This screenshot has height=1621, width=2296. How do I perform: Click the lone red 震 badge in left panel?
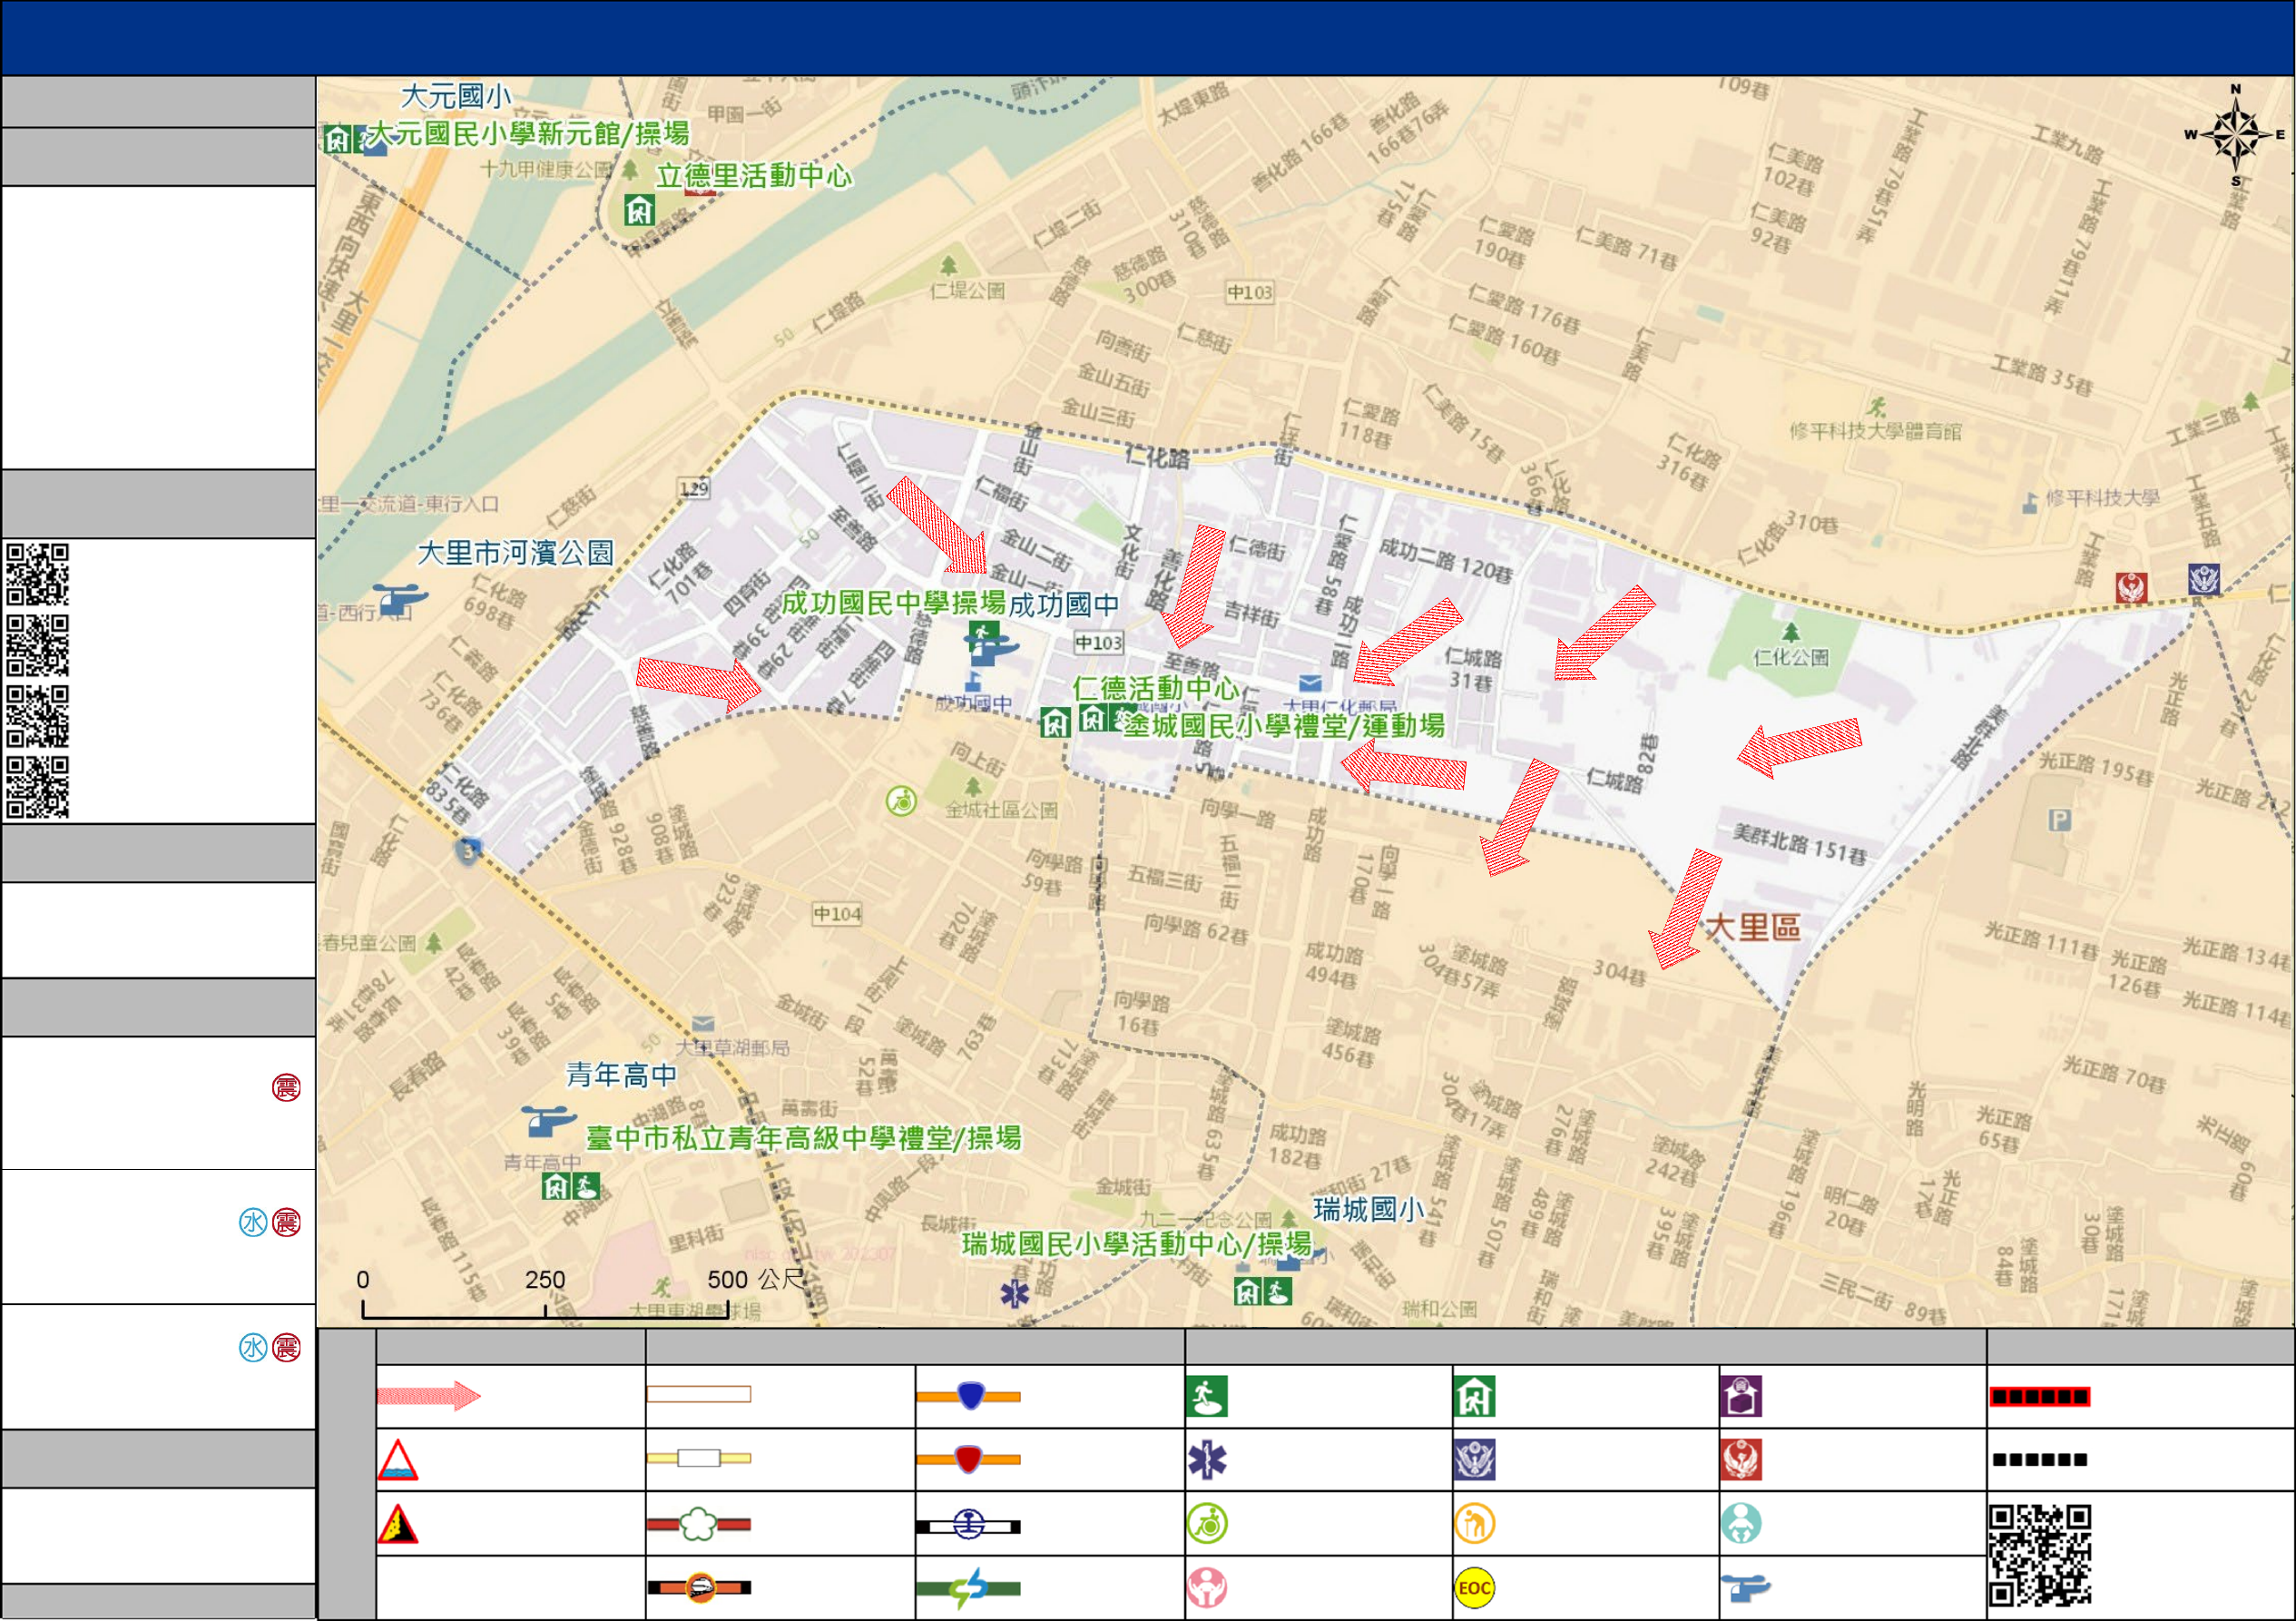click(x=287, y=1088)
